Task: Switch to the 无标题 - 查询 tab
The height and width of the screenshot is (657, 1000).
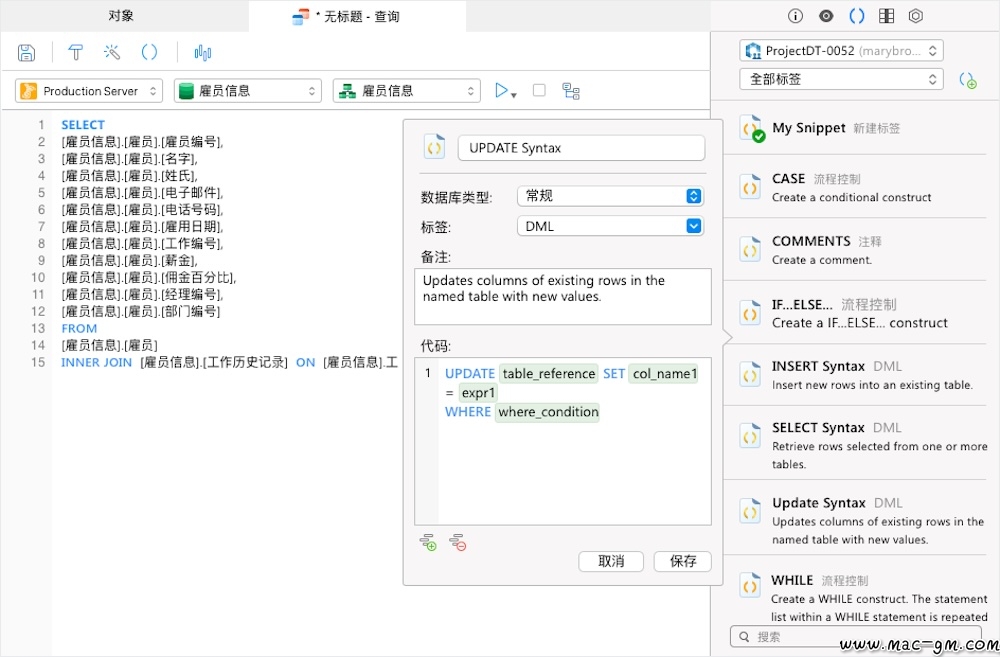Action: 357,16
